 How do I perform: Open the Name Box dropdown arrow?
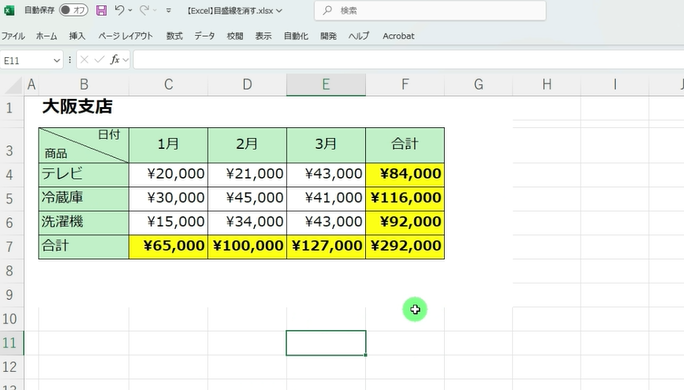point(57,60)
